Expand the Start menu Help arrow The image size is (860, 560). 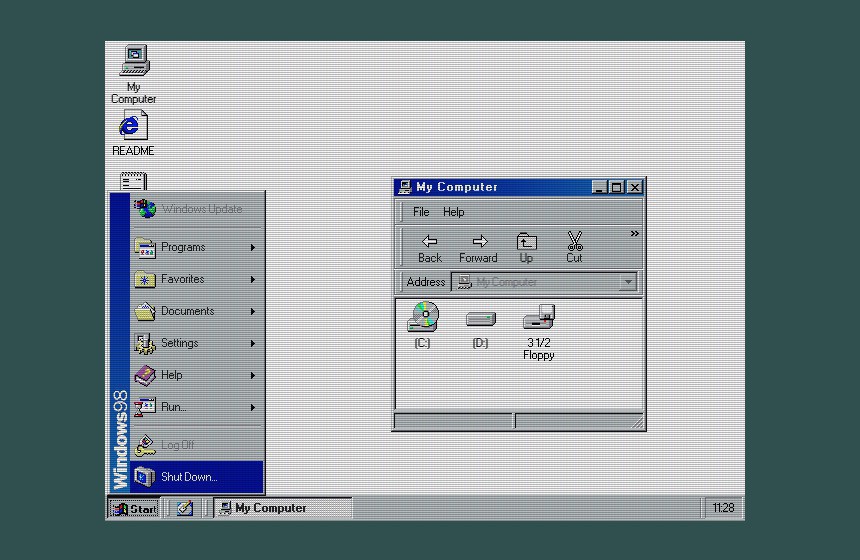click(253, 375)
